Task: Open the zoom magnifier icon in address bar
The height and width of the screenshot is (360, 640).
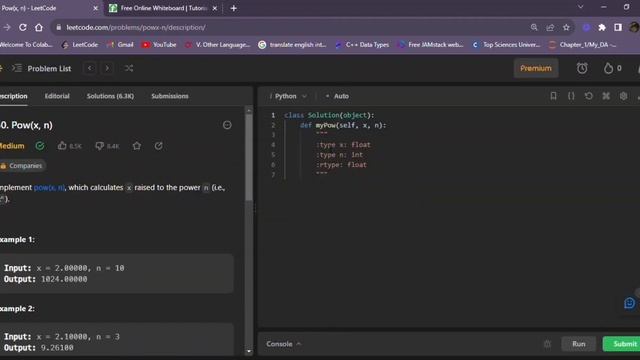Action: (x=534, y=27)
